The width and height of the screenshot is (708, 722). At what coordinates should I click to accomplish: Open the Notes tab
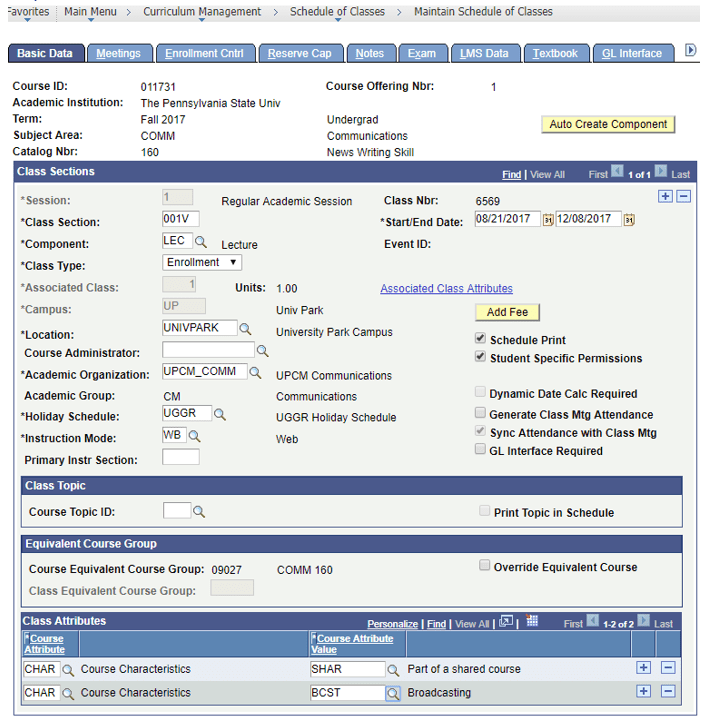(370, 53)
